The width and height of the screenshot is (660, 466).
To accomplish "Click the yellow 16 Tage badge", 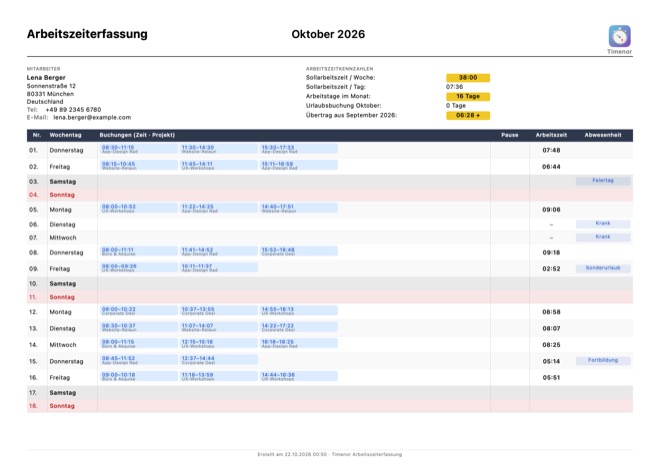I will tap(468, 96).
